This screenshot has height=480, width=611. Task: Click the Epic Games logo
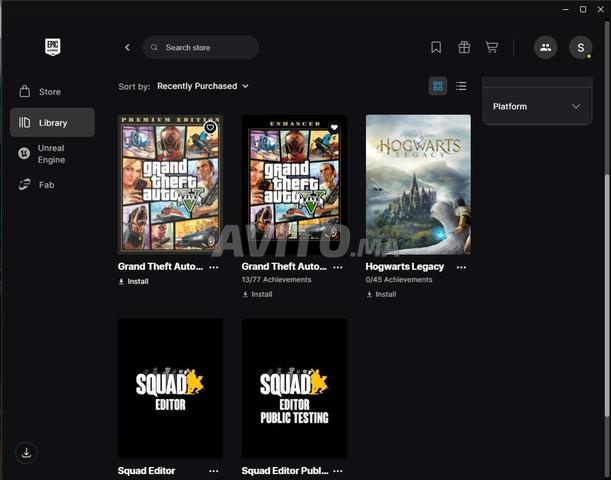(x=53, y=47)
